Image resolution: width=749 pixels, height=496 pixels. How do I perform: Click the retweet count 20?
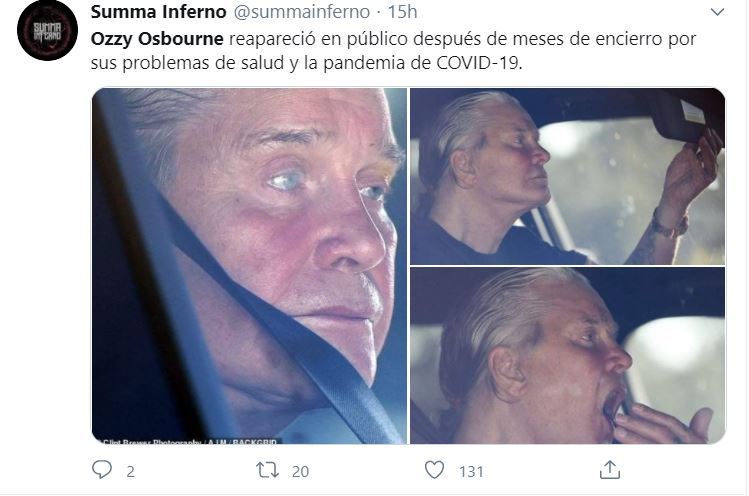tap(300, 472)
